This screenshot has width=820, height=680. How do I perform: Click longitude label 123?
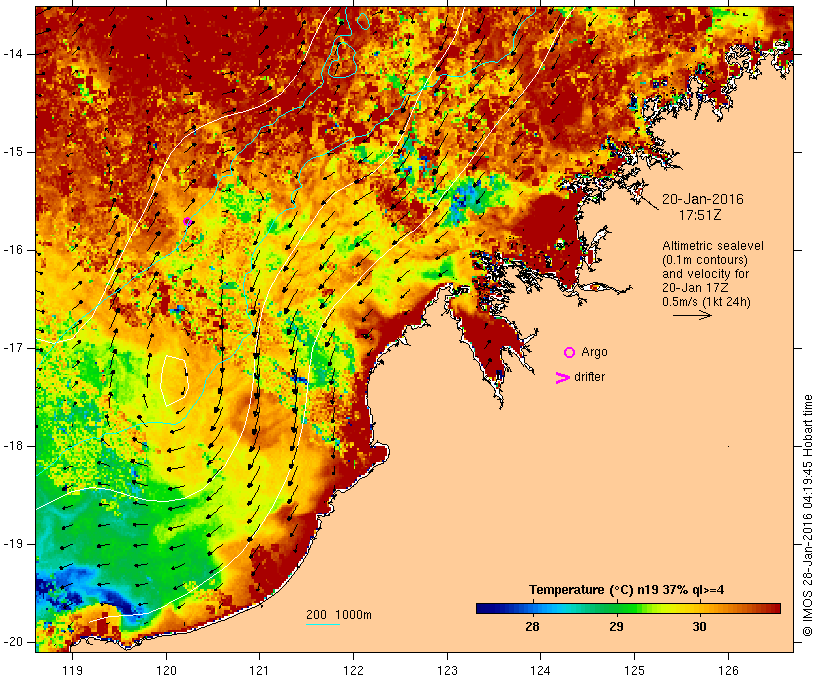coord(447,670)
